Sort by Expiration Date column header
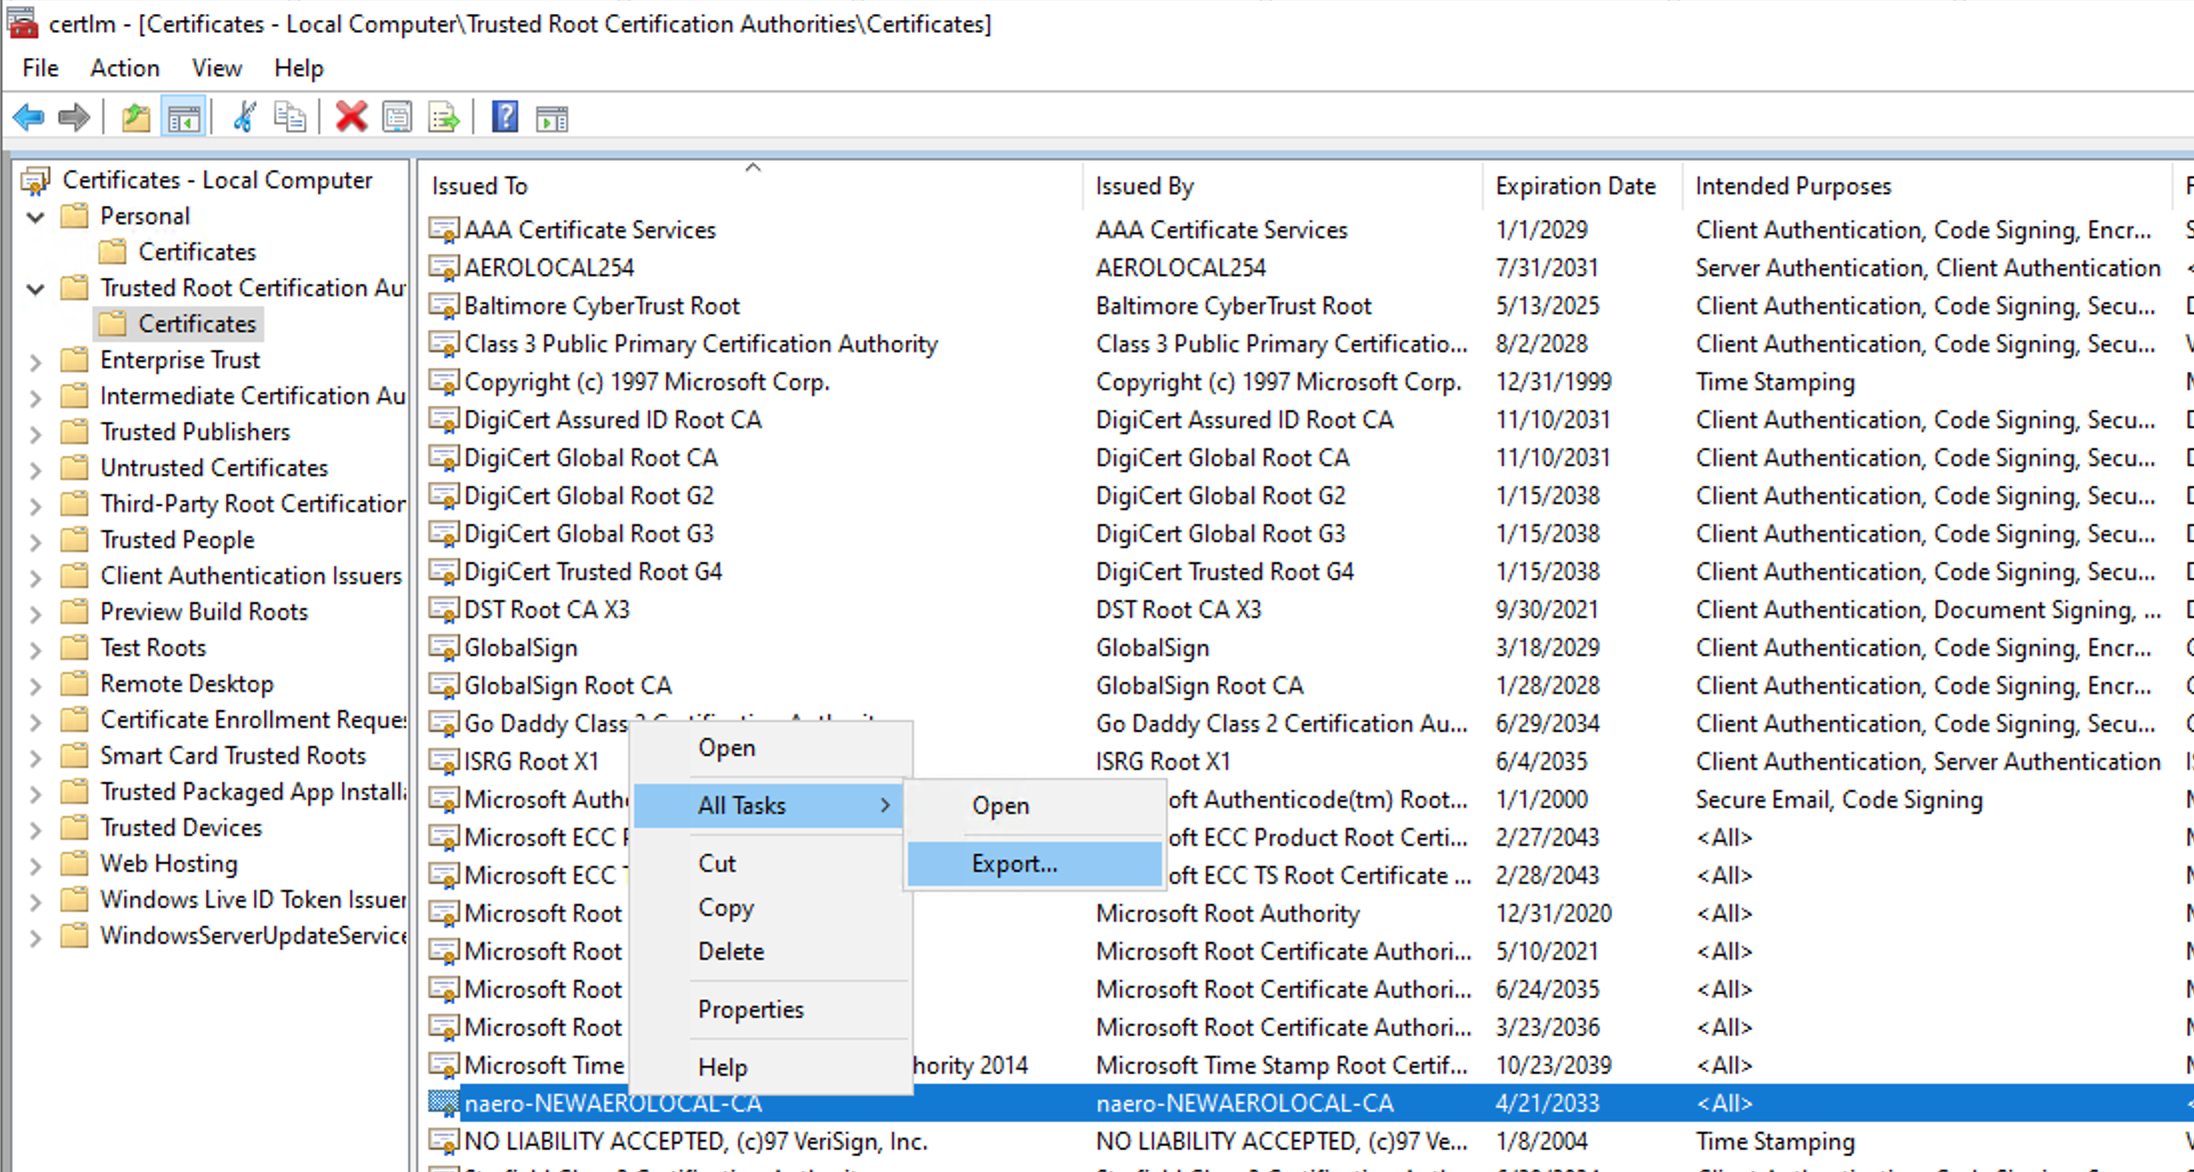This screenshot has height=1172, width=2194. tap(1575, 186)
